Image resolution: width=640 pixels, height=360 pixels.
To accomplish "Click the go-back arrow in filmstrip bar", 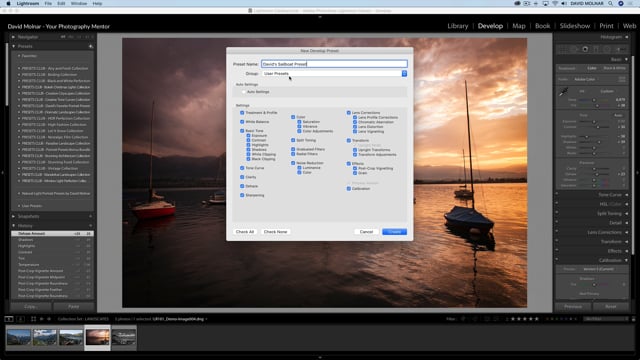I will (42, 319).
